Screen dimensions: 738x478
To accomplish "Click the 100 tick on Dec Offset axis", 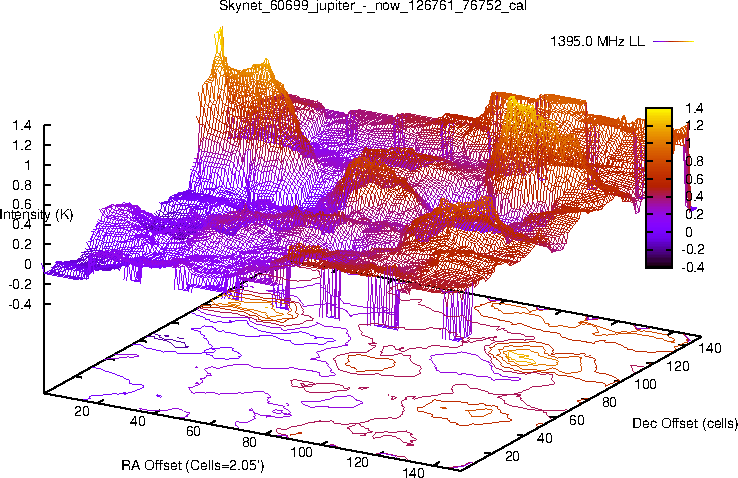I will click(645, 384).
